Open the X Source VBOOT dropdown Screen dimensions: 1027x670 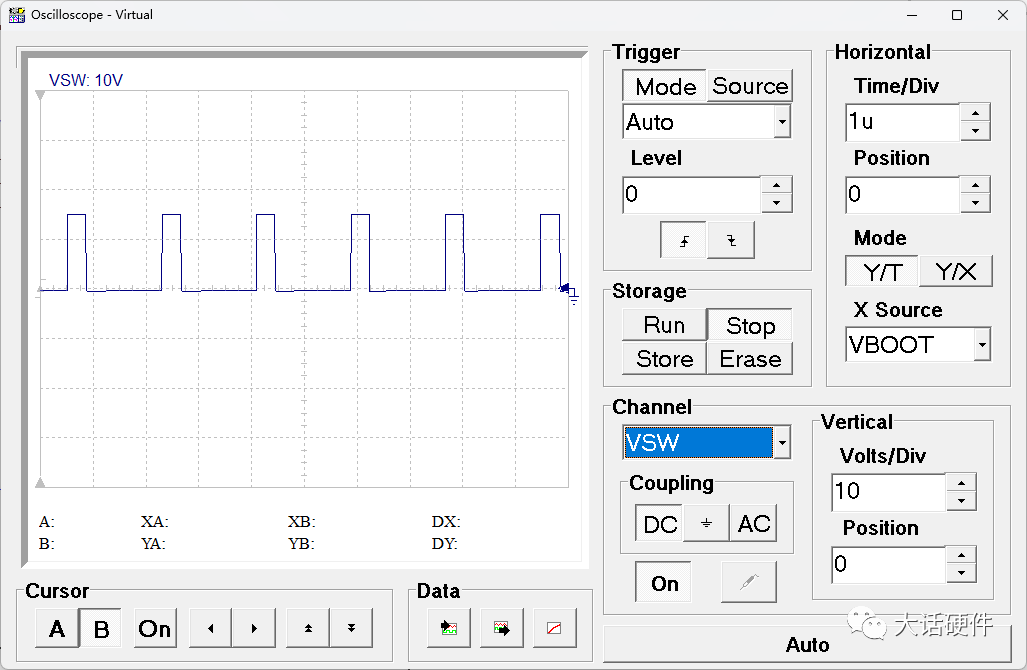(x=982, y=344)
